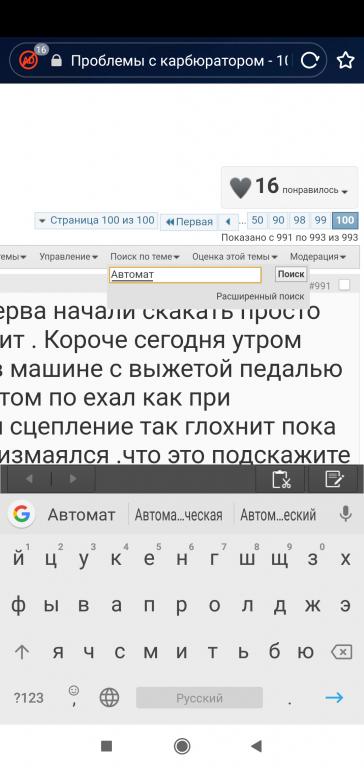The image size is (364, 768).
Task: Bookmark page using the star icon
Action: [345, 60]
